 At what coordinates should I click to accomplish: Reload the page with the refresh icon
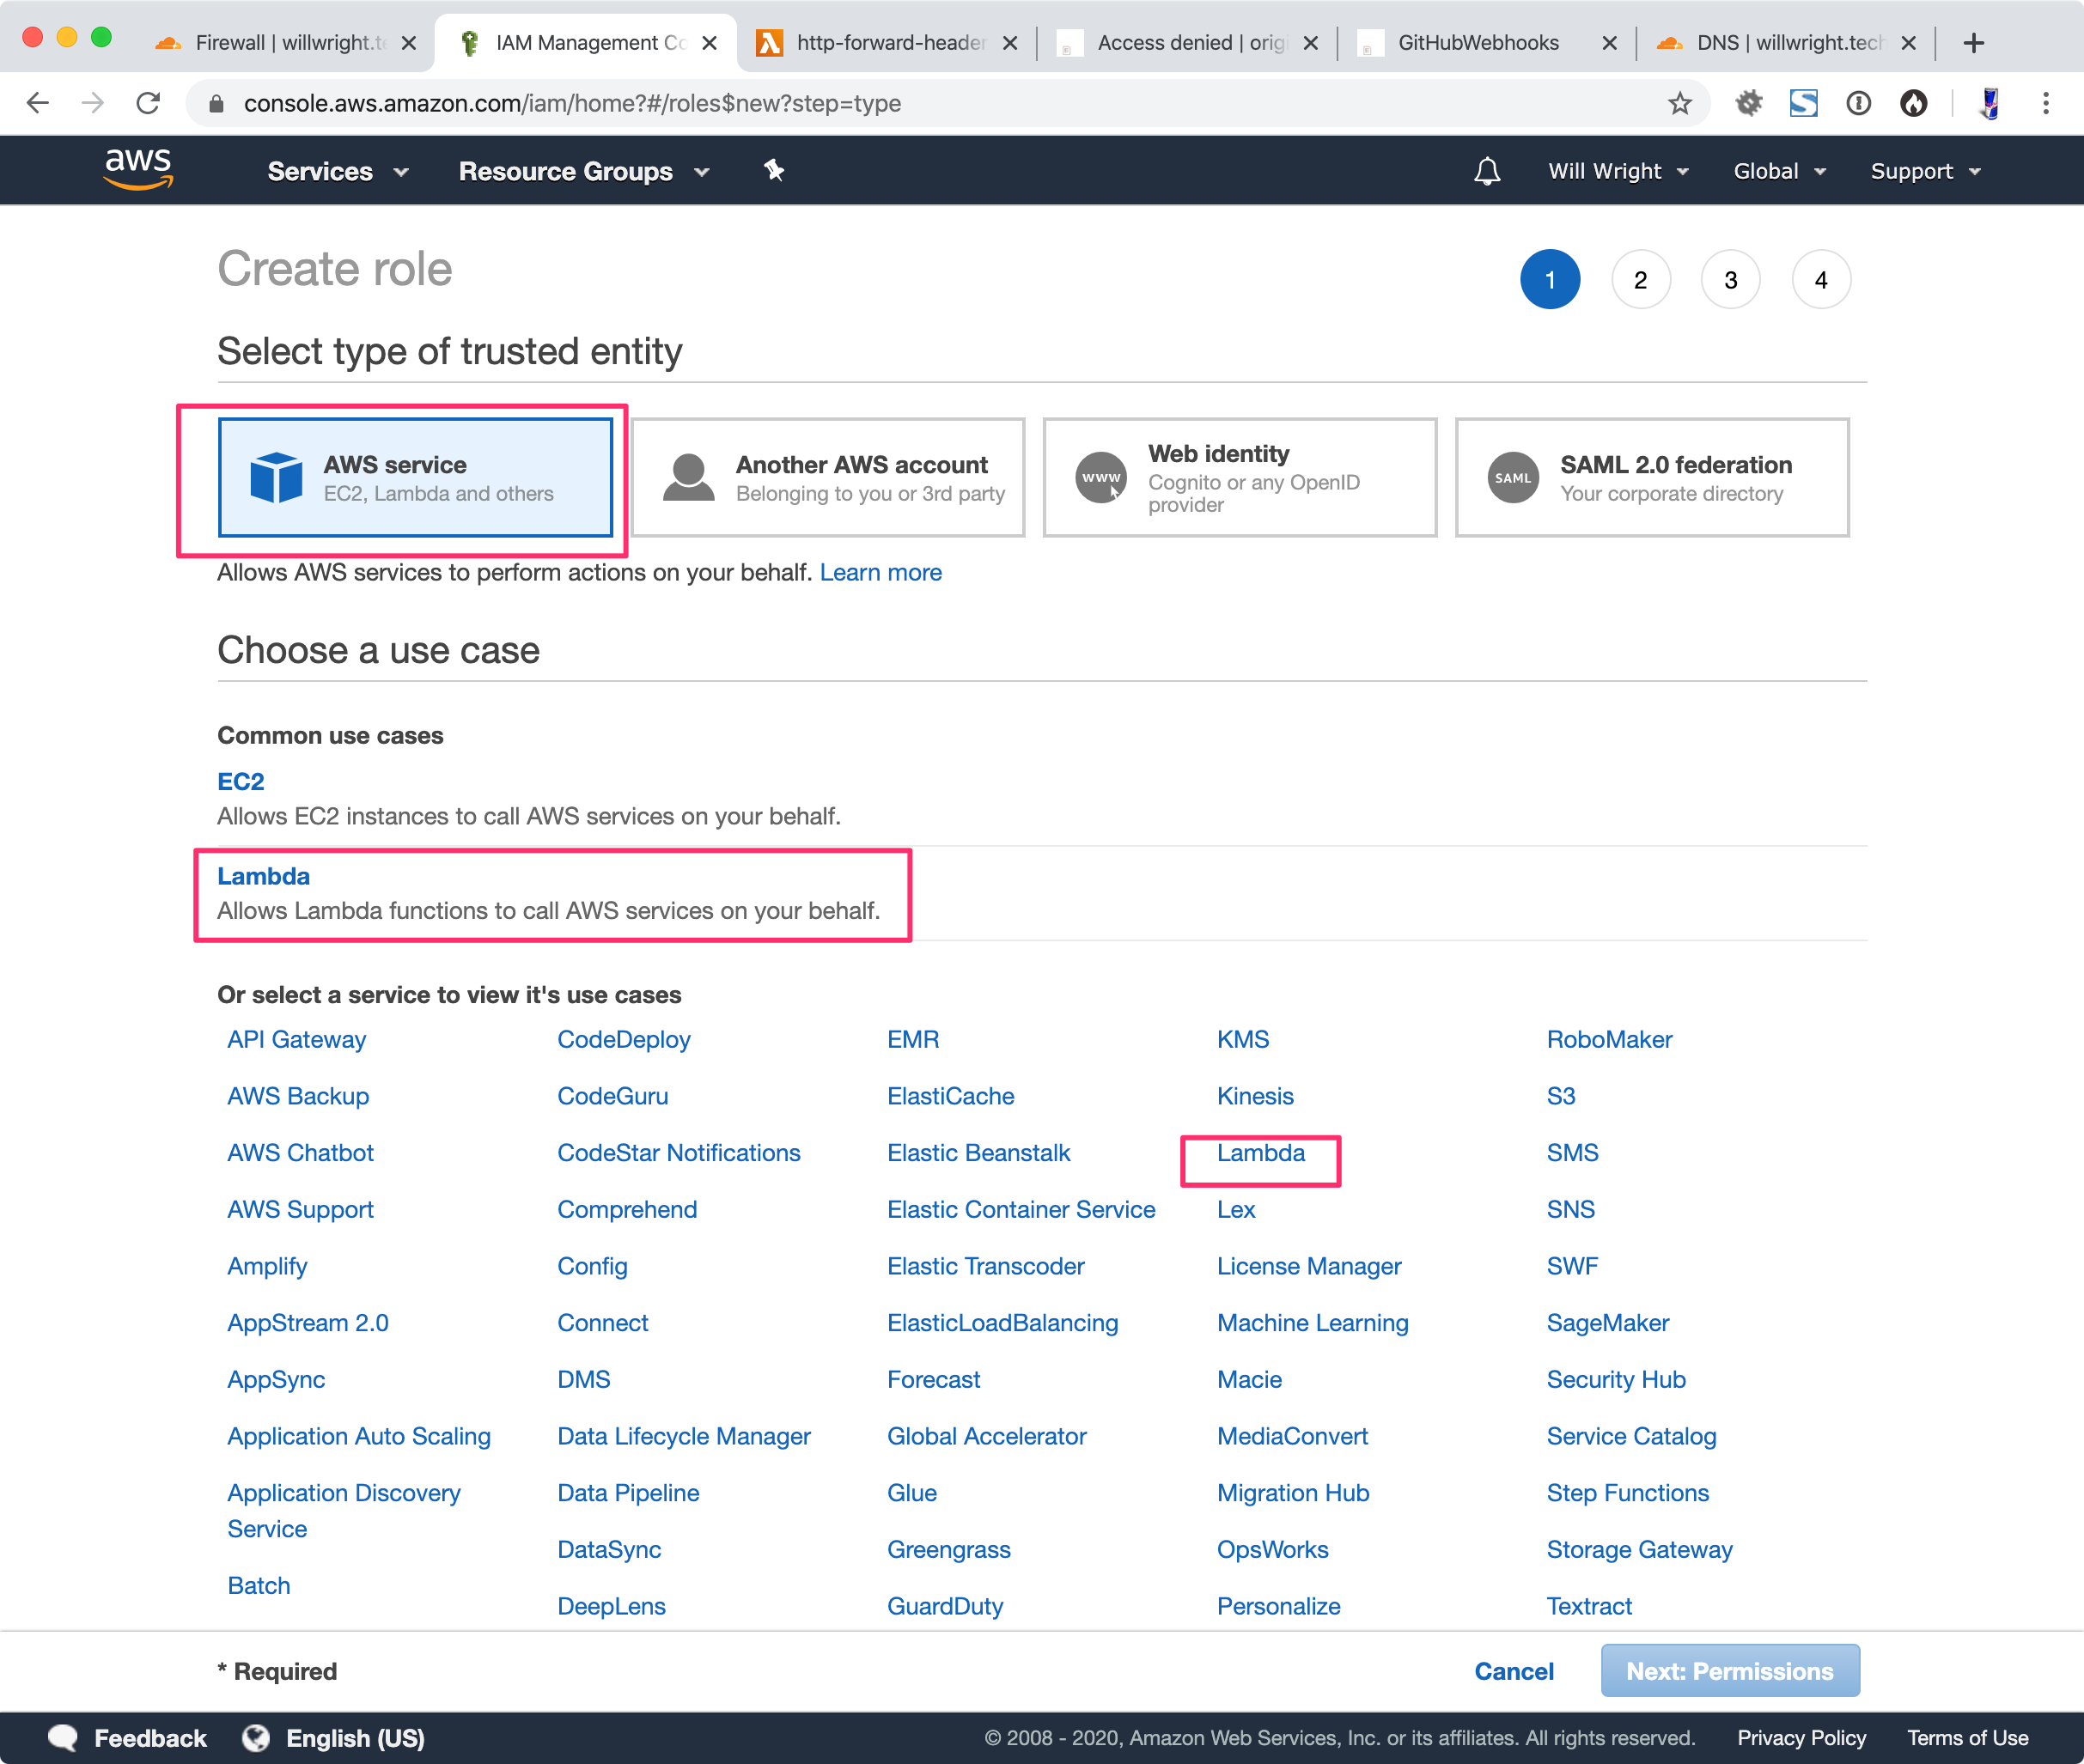[x=148, y=103]
